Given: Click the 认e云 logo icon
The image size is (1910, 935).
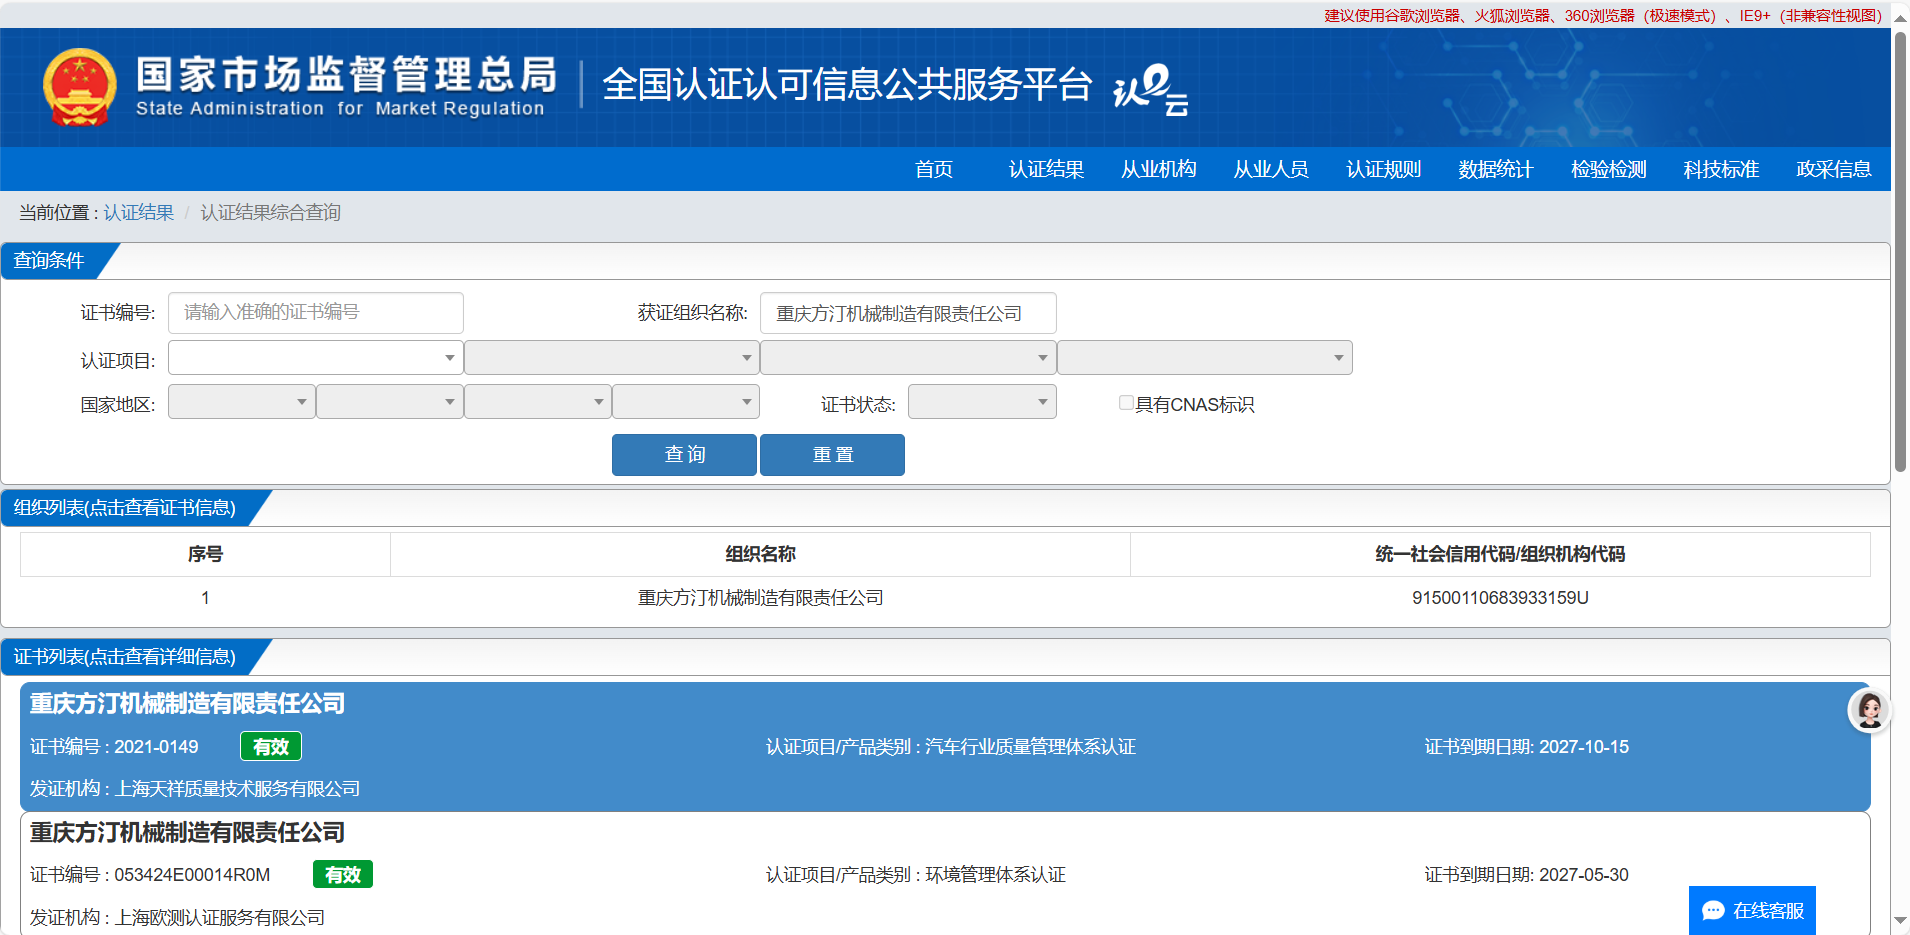Looking at the screenshot, I should pyautogui.click(x=1151, y=89).
